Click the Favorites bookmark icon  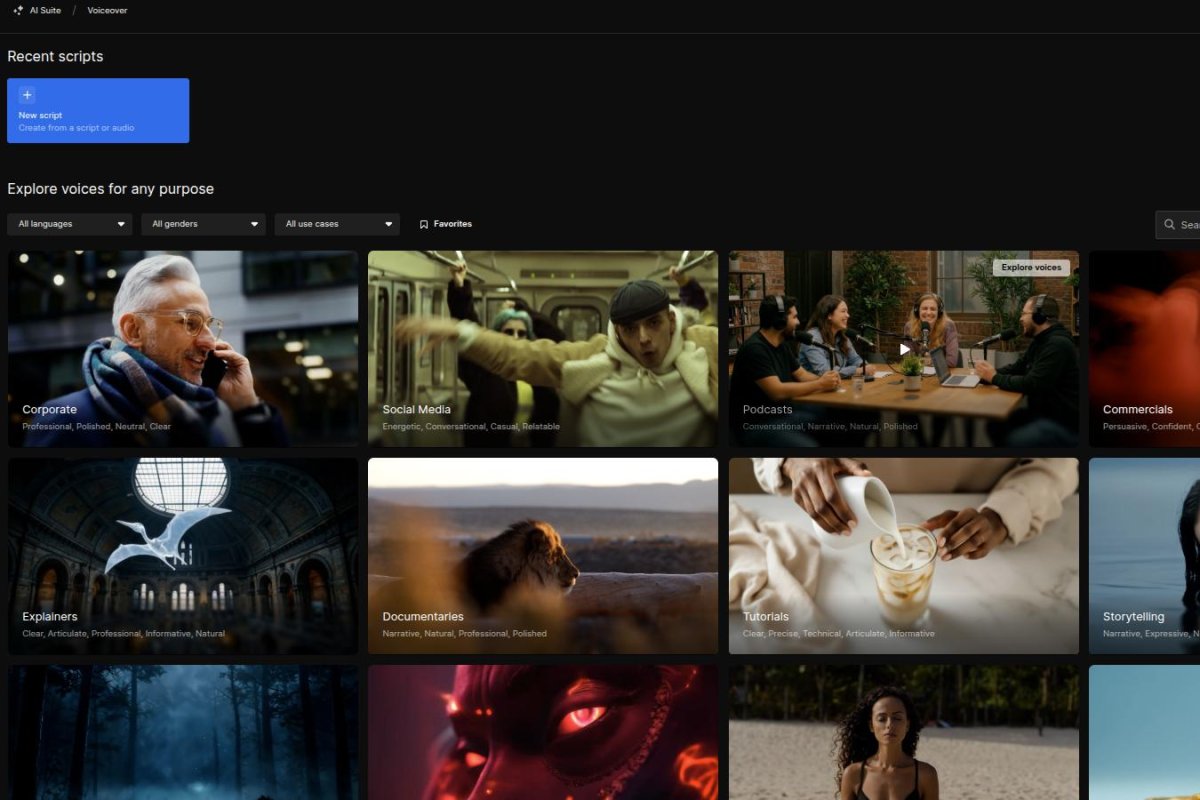[x=424, y=223]
